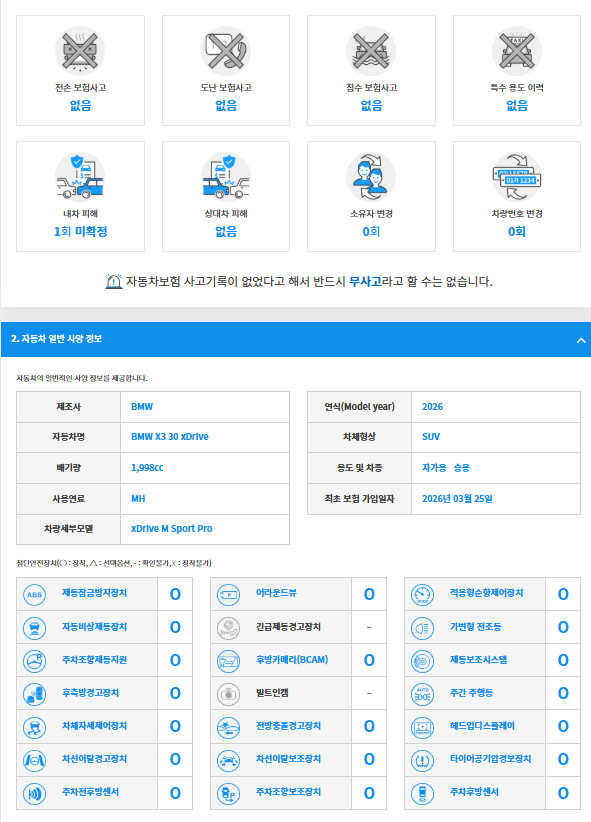Click the 1,998cc displacement value
This screenshot has height=822, width=591.
[x=147, y=468]
